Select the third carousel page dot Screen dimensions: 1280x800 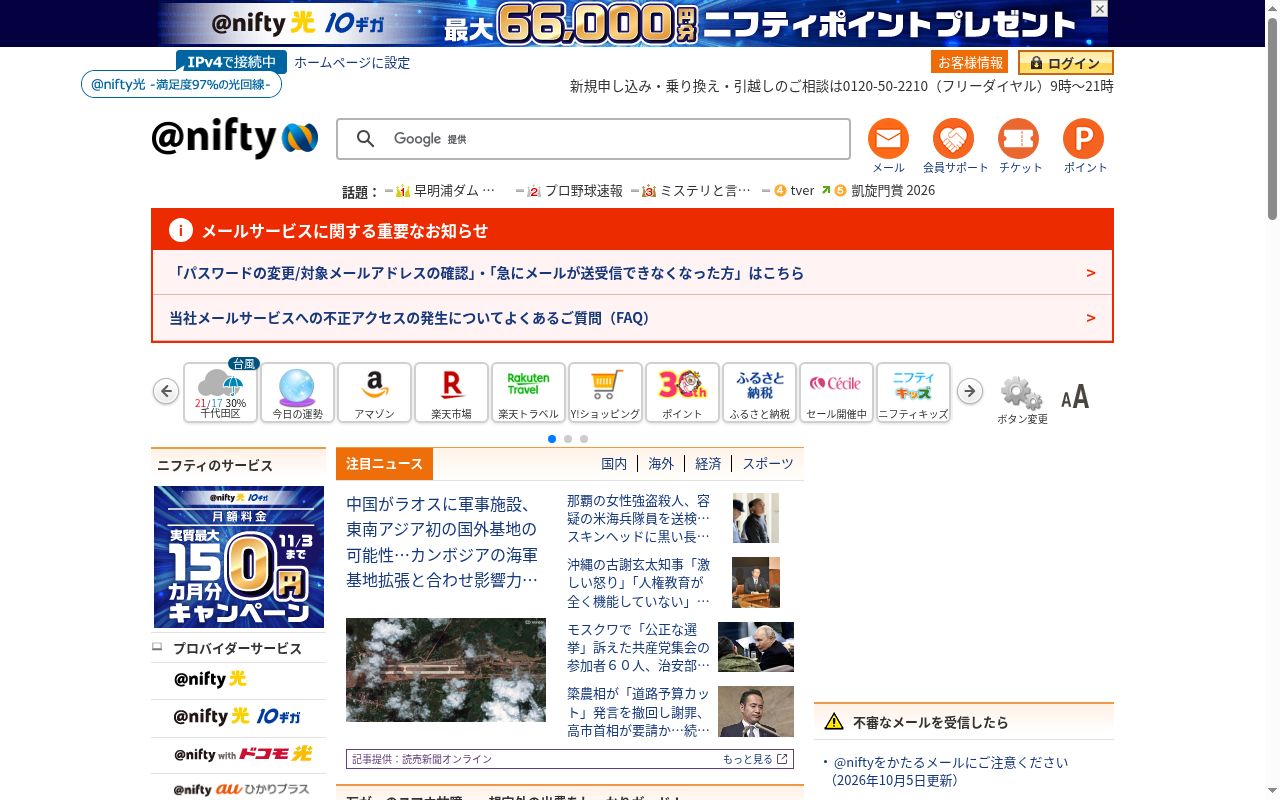coord(584,439)
